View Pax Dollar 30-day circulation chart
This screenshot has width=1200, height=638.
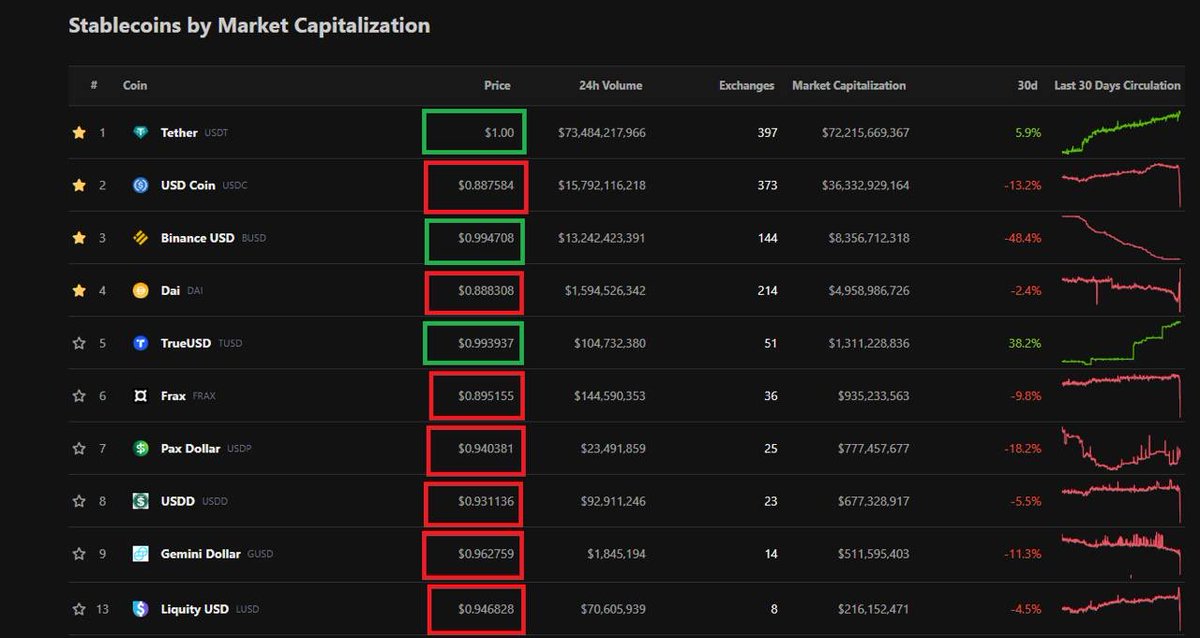pyautogui.click(x=1121, y=449)
